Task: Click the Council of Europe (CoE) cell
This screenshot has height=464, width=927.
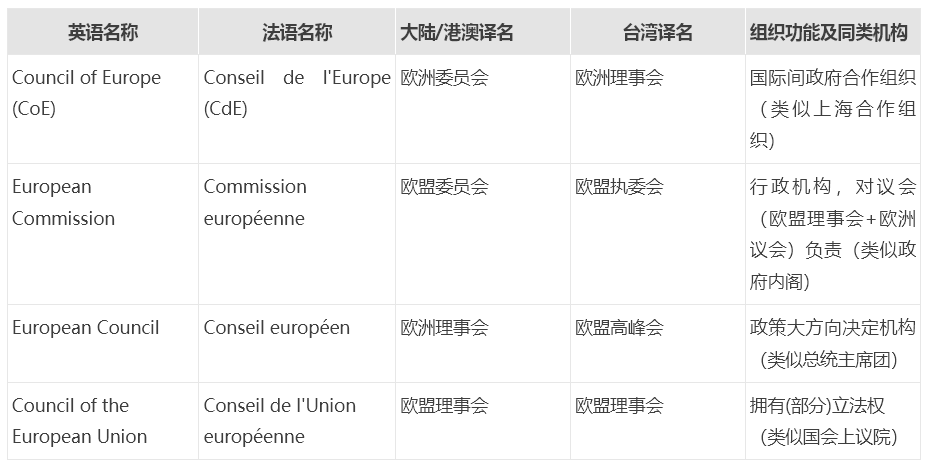Action: point(86,93)
